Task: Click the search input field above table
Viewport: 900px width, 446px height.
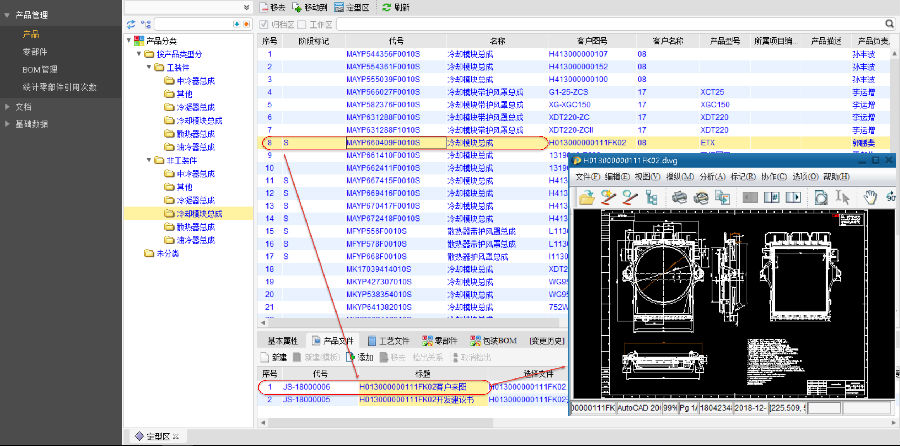Action: [610, 24]
